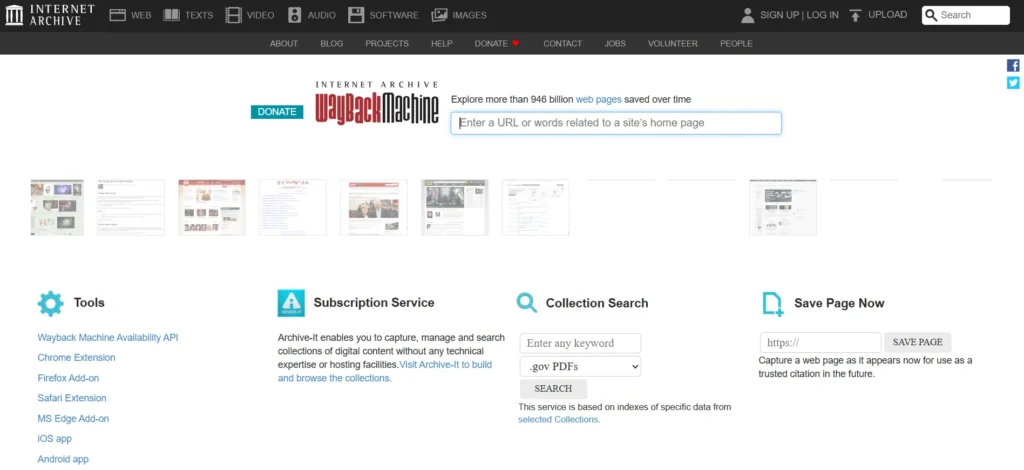Open the Volunteer menu item

click(673, 44)
